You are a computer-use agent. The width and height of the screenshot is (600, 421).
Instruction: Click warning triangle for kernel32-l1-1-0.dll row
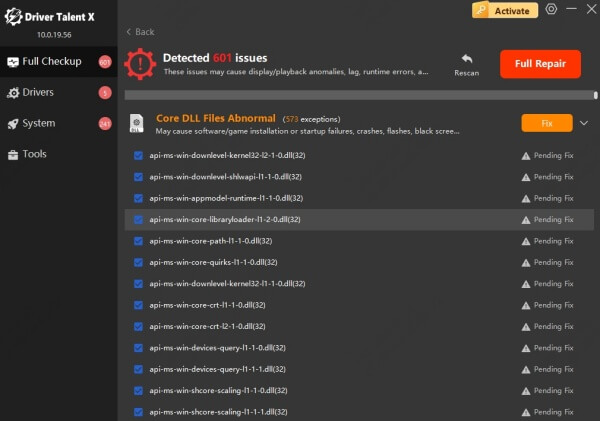526,284
